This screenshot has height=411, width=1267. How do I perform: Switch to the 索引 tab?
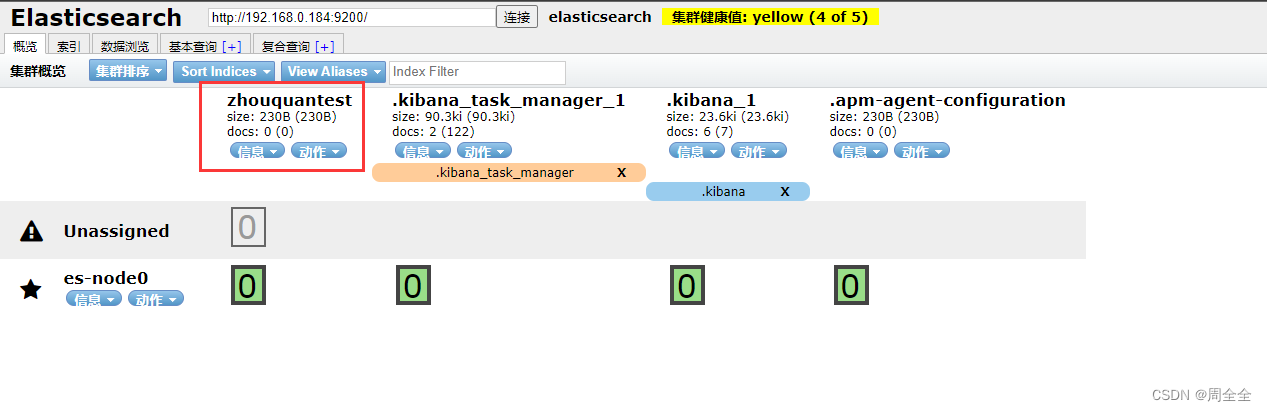[x=68, y=45]
